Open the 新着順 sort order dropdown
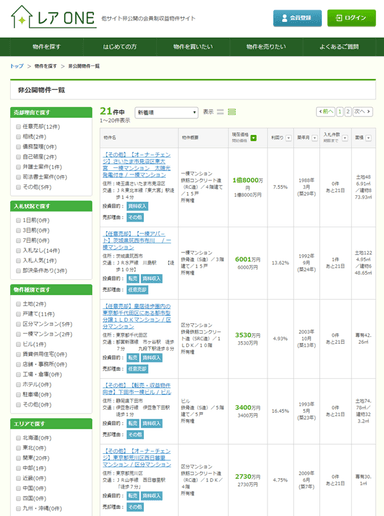This screenshot has height=516, width=384. point(166,113)
